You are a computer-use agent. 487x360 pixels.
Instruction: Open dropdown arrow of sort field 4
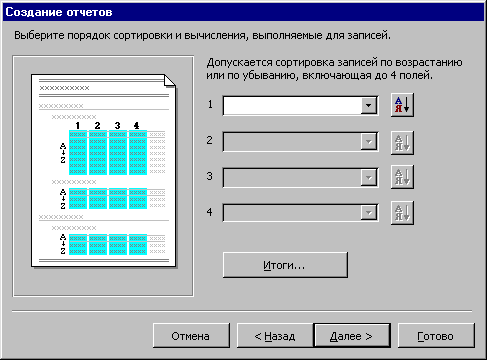point(368,213)
